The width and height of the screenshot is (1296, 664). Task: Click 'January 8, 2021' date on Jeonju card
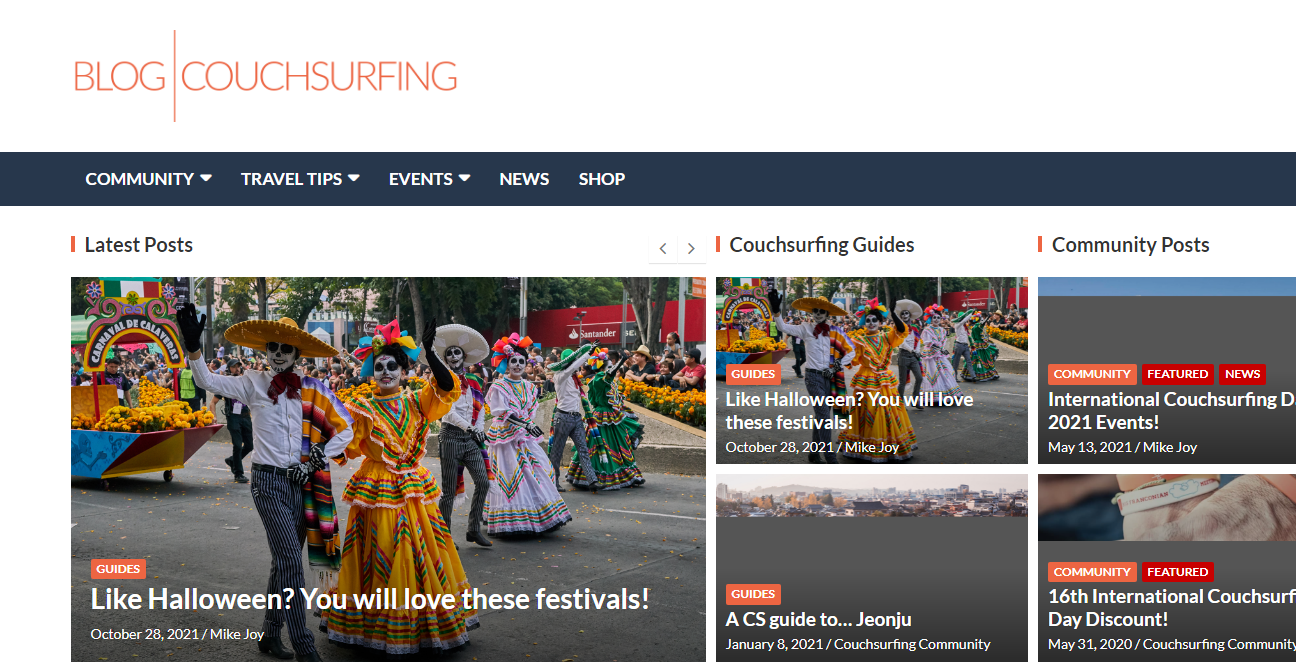coord(774,644)
